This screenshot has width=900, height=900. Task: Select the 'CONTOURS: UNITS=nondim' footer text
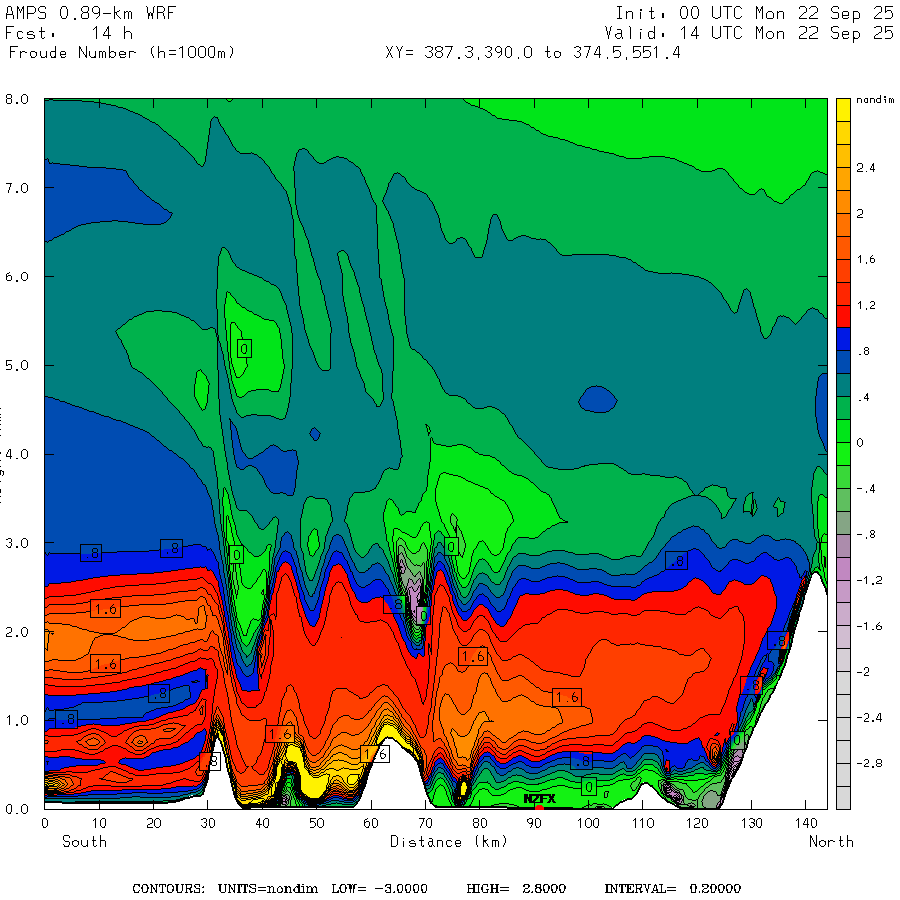225,889
